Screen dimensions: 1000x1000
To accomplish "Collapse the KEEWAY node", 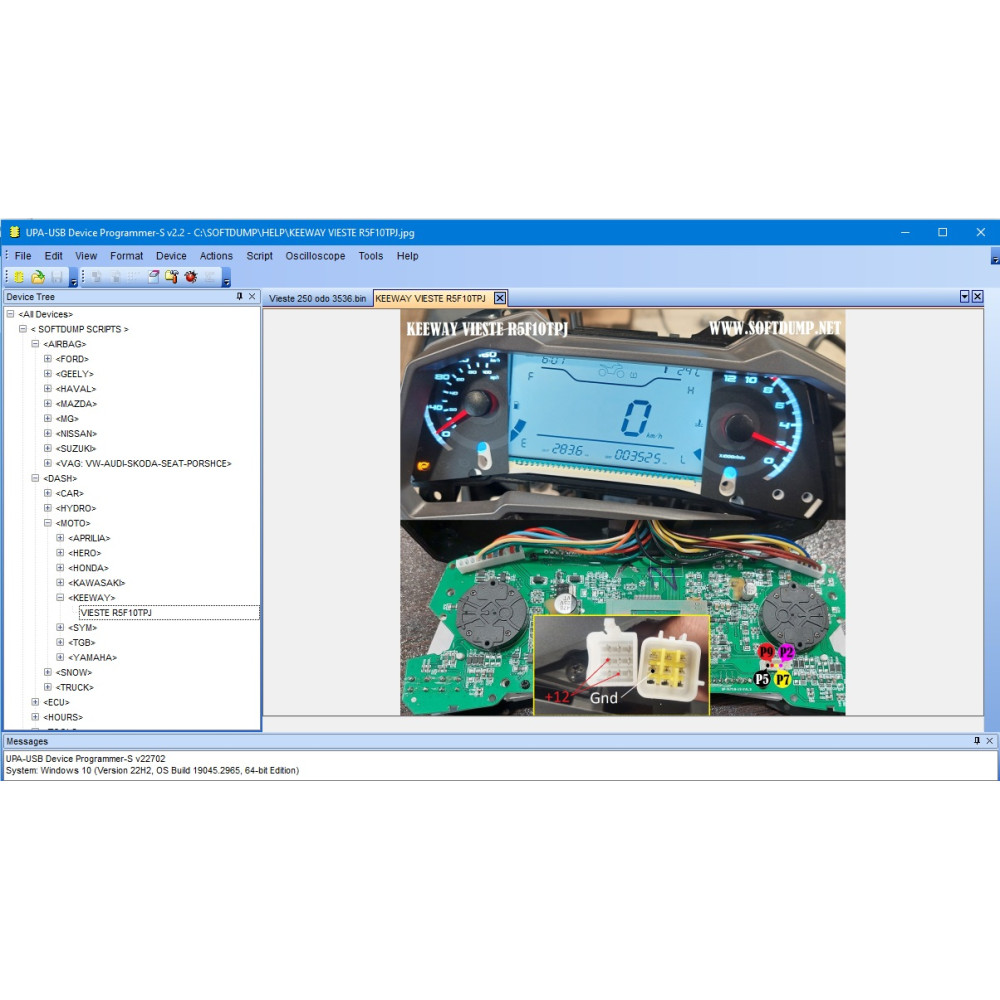I will pyautogui.click(x=60, y=598).
